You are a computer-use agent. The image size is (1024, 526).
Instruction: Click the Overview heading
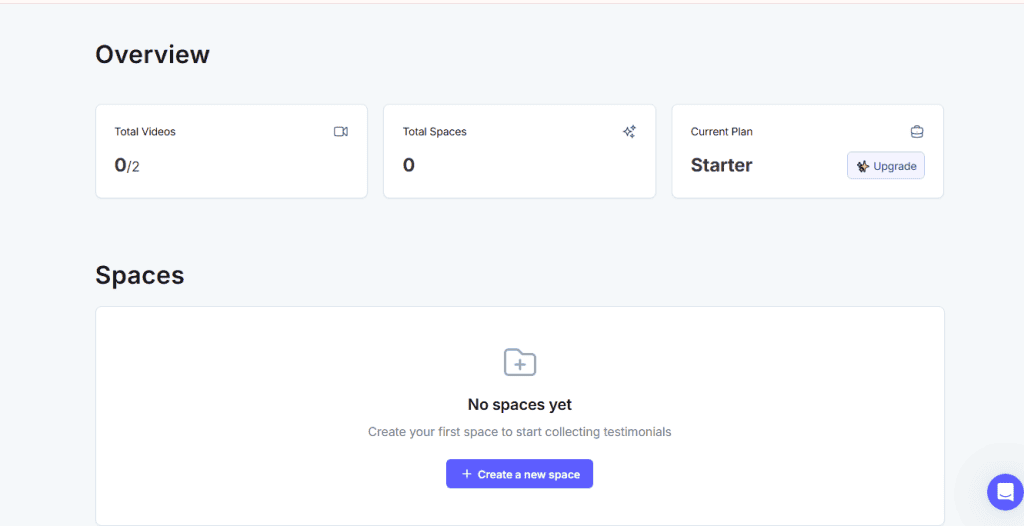152,54
